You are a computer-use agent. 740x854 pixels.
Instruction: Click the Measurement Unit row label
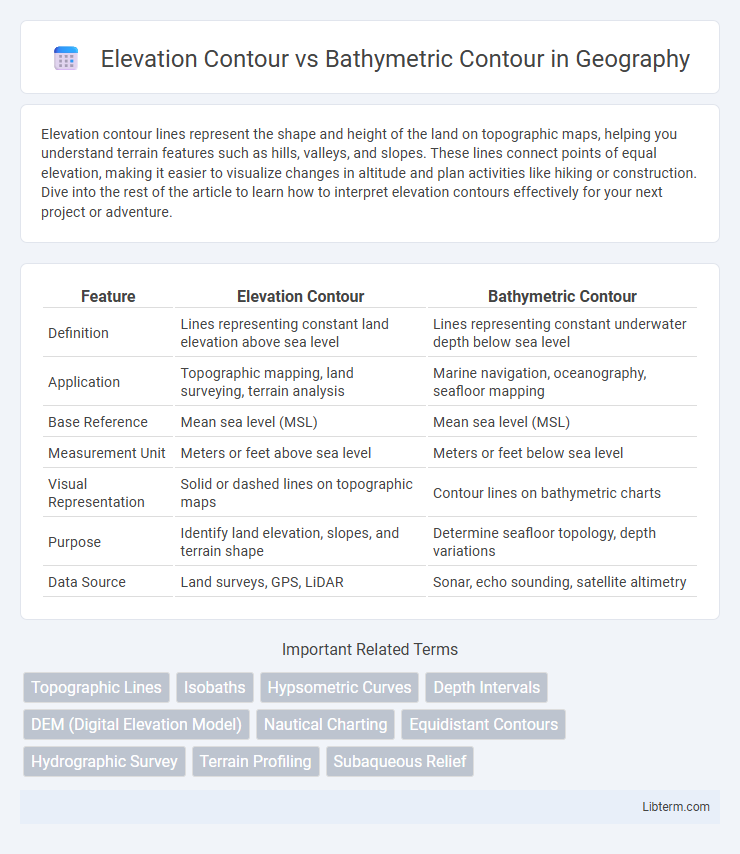click(107, 453)
